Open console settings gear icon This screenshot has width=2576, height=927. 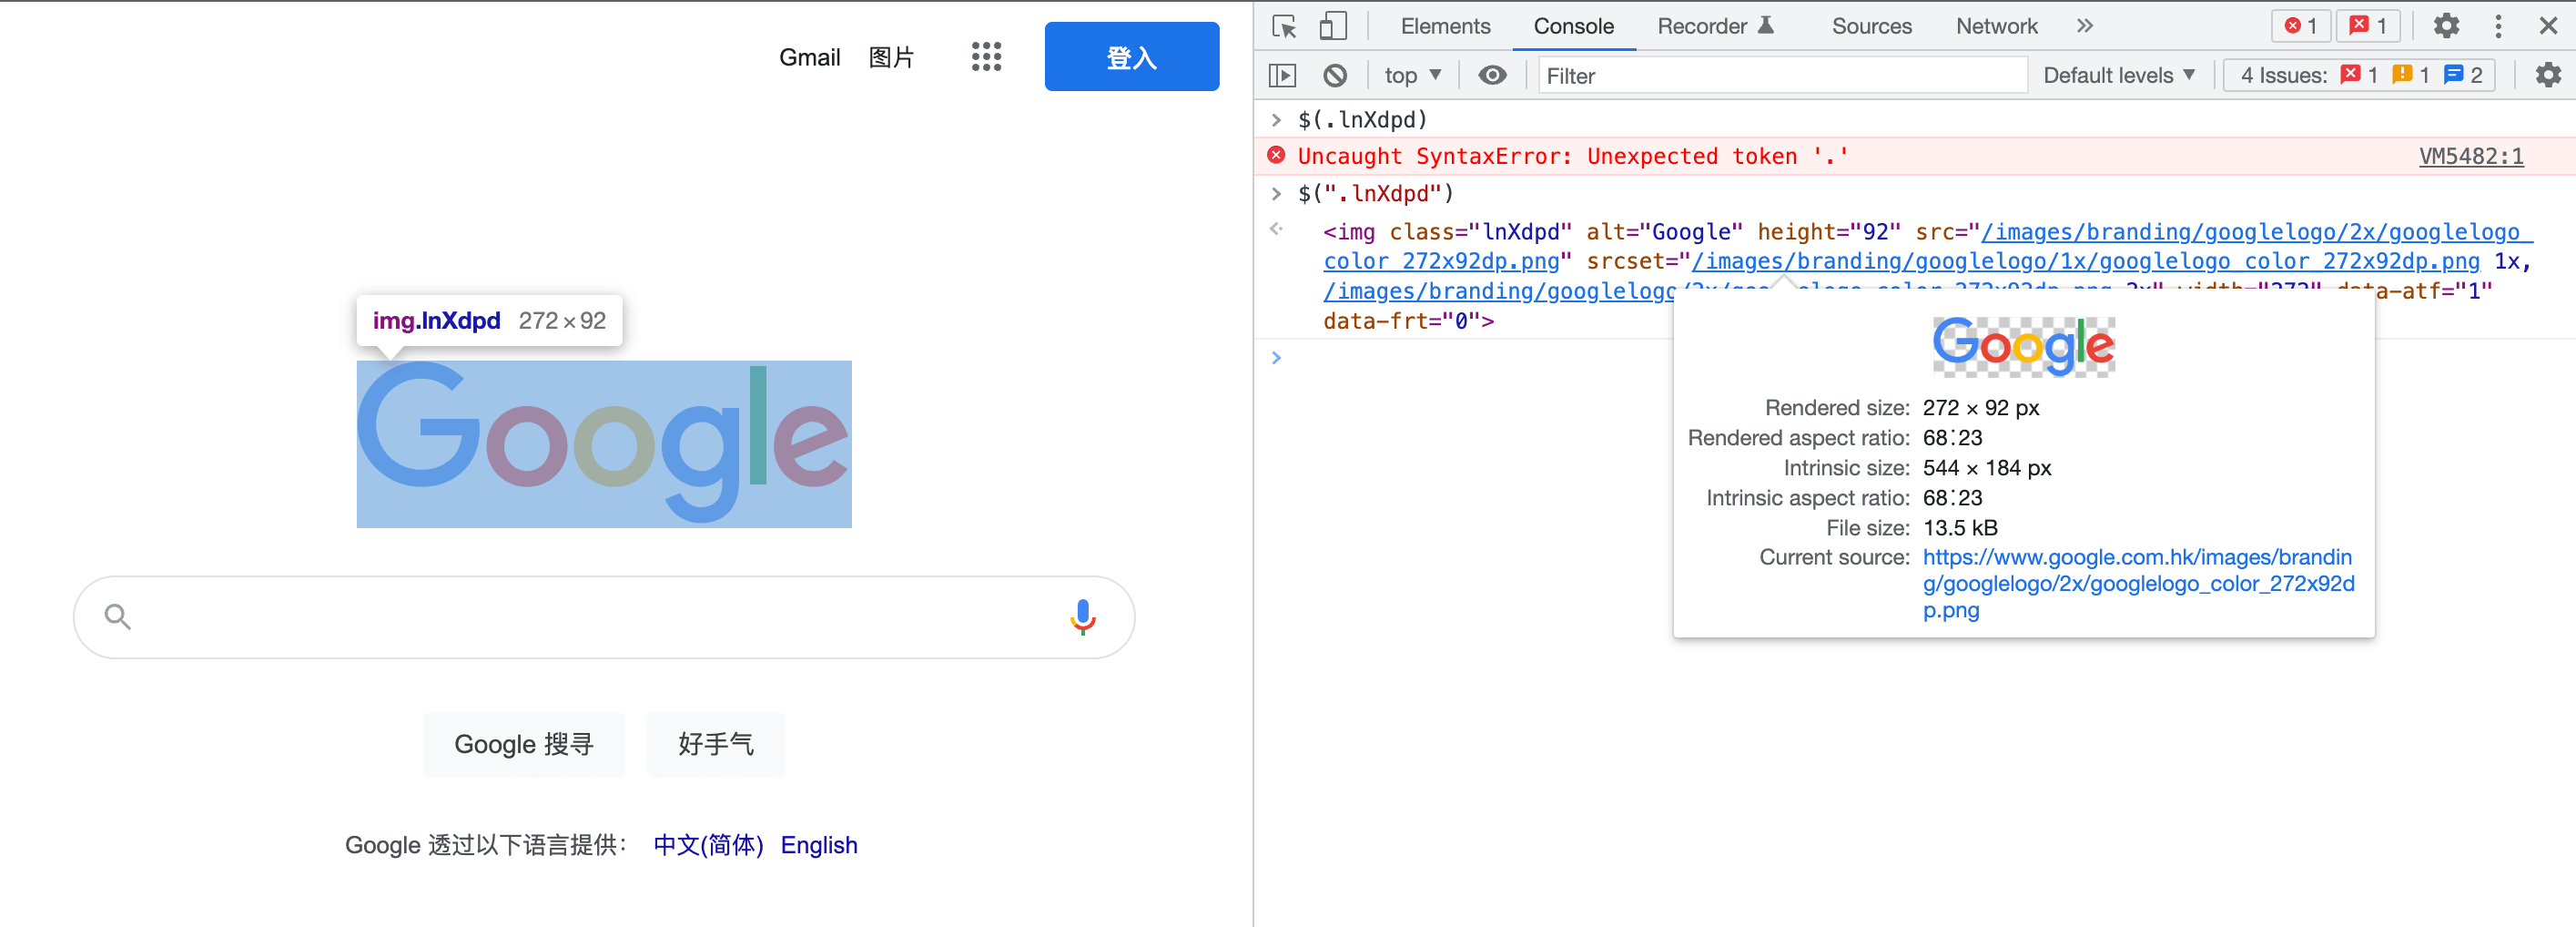click(2548, 75)
